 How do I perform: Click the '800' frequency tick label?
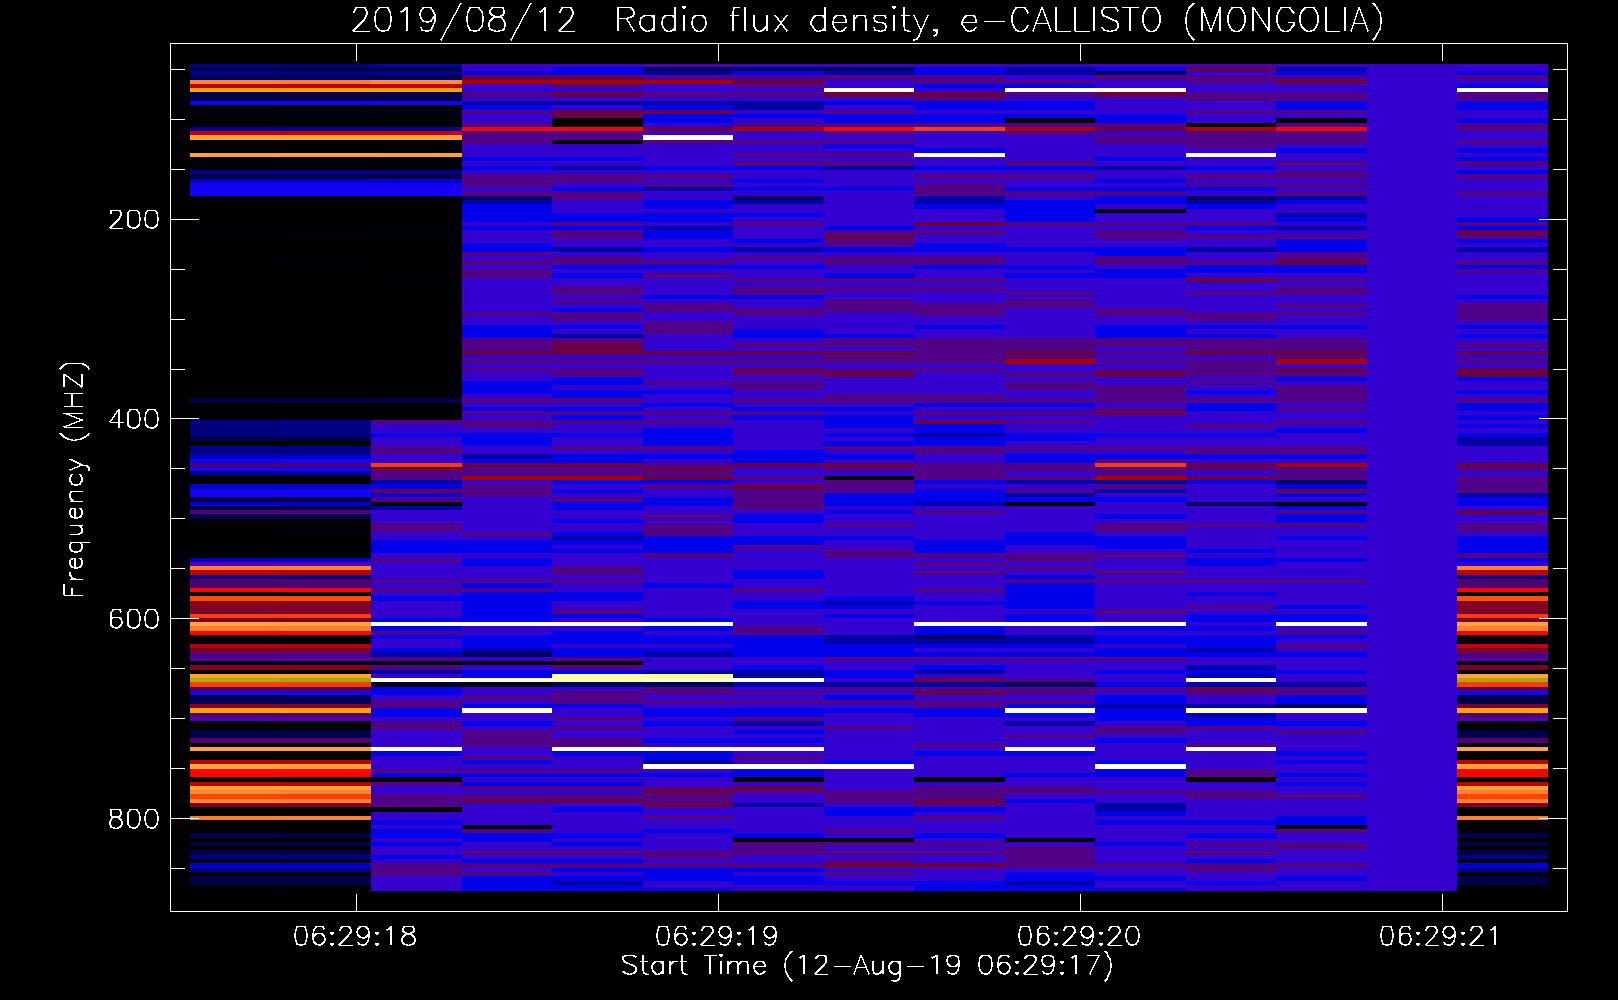134,819
